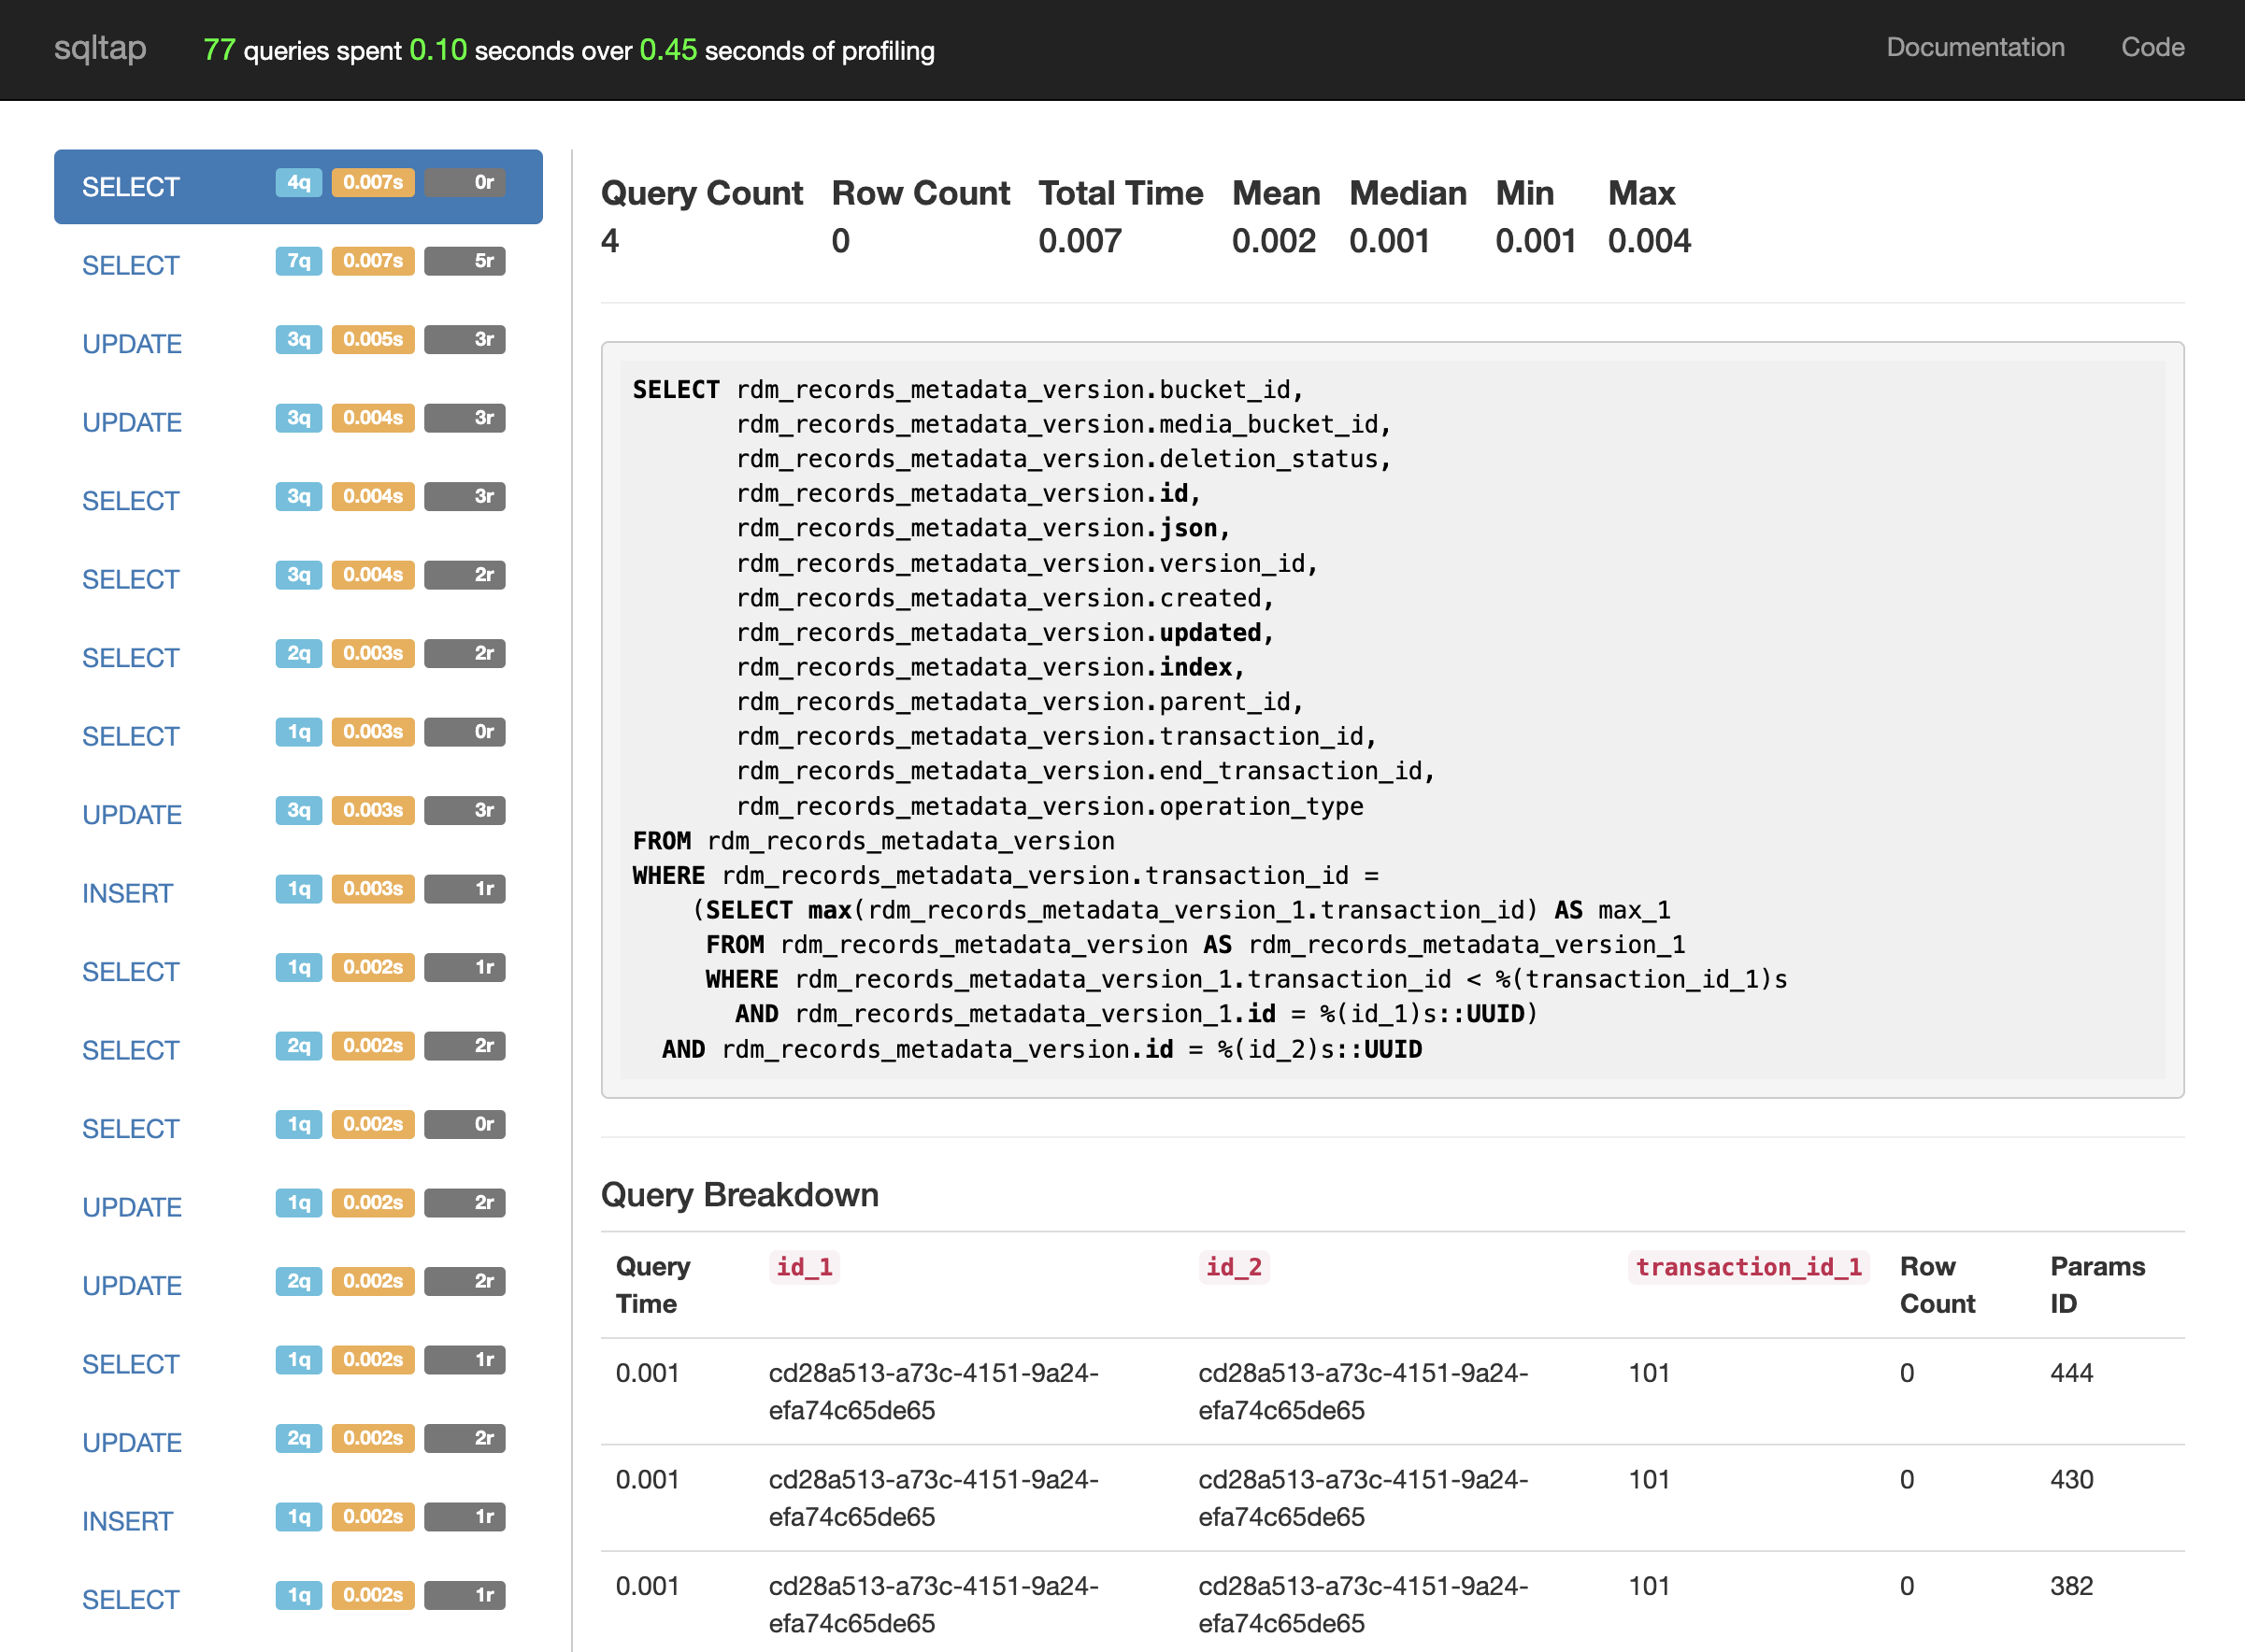Image resolution: width=2245 pixels, height=1652 pixels.
Task: Click the 77 queries count in header
Action: 219,50
